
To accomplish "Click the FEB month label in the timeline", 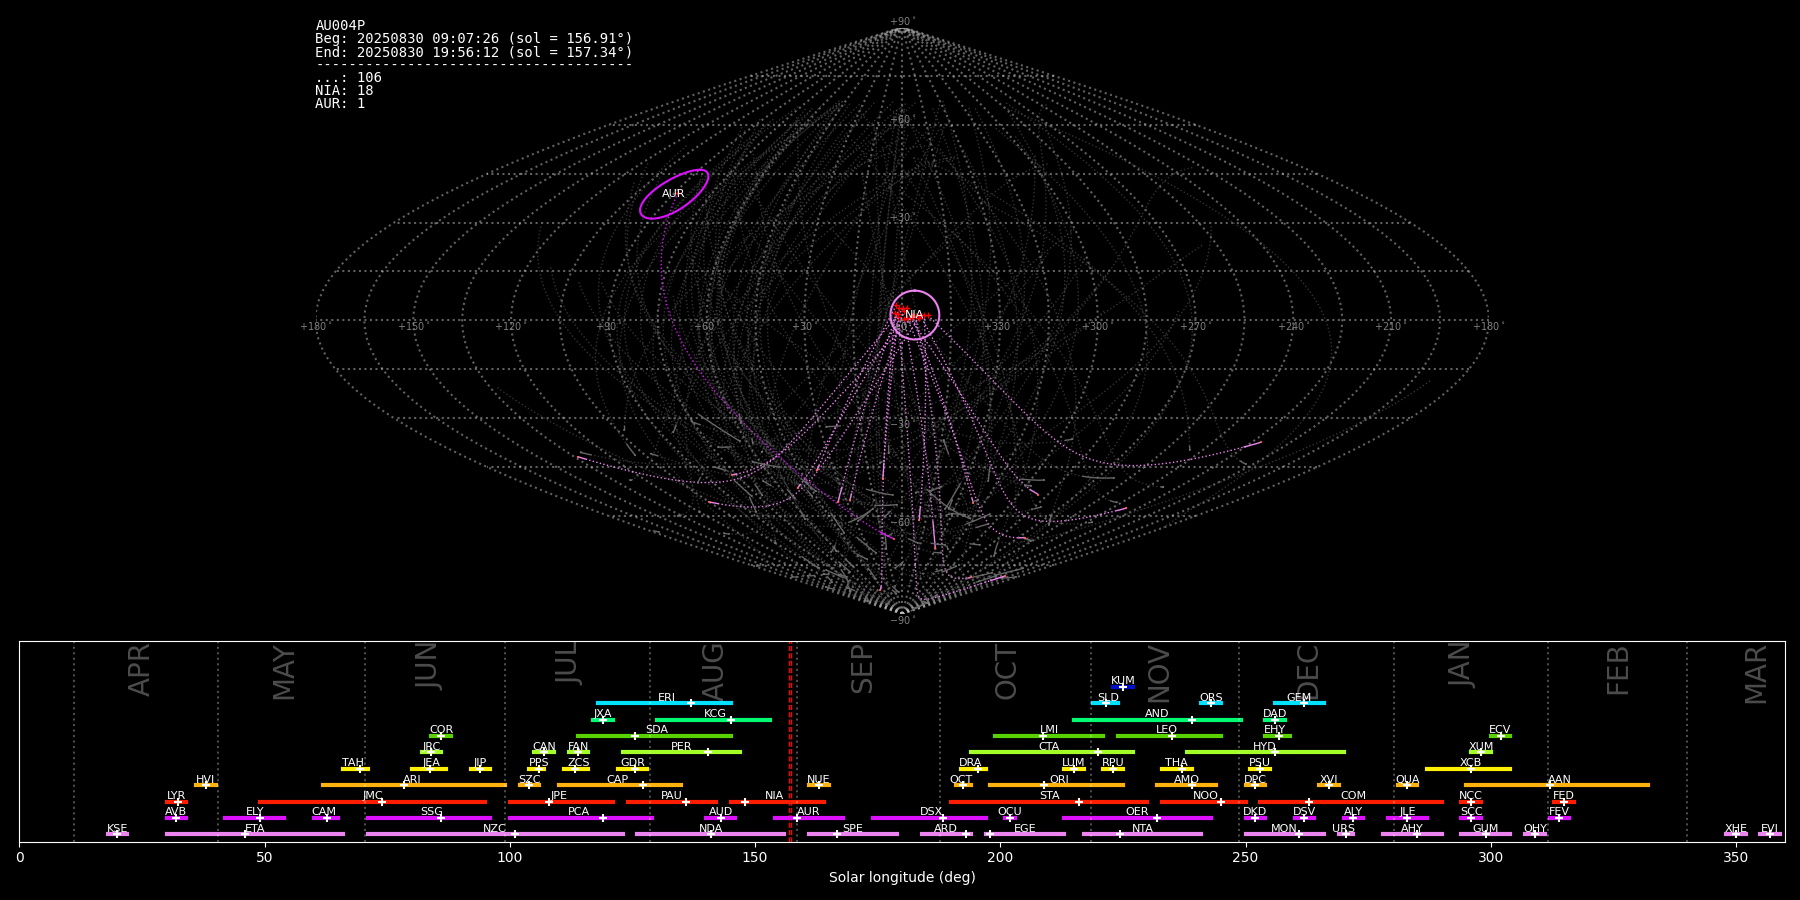I will (x=1618, y=670).
